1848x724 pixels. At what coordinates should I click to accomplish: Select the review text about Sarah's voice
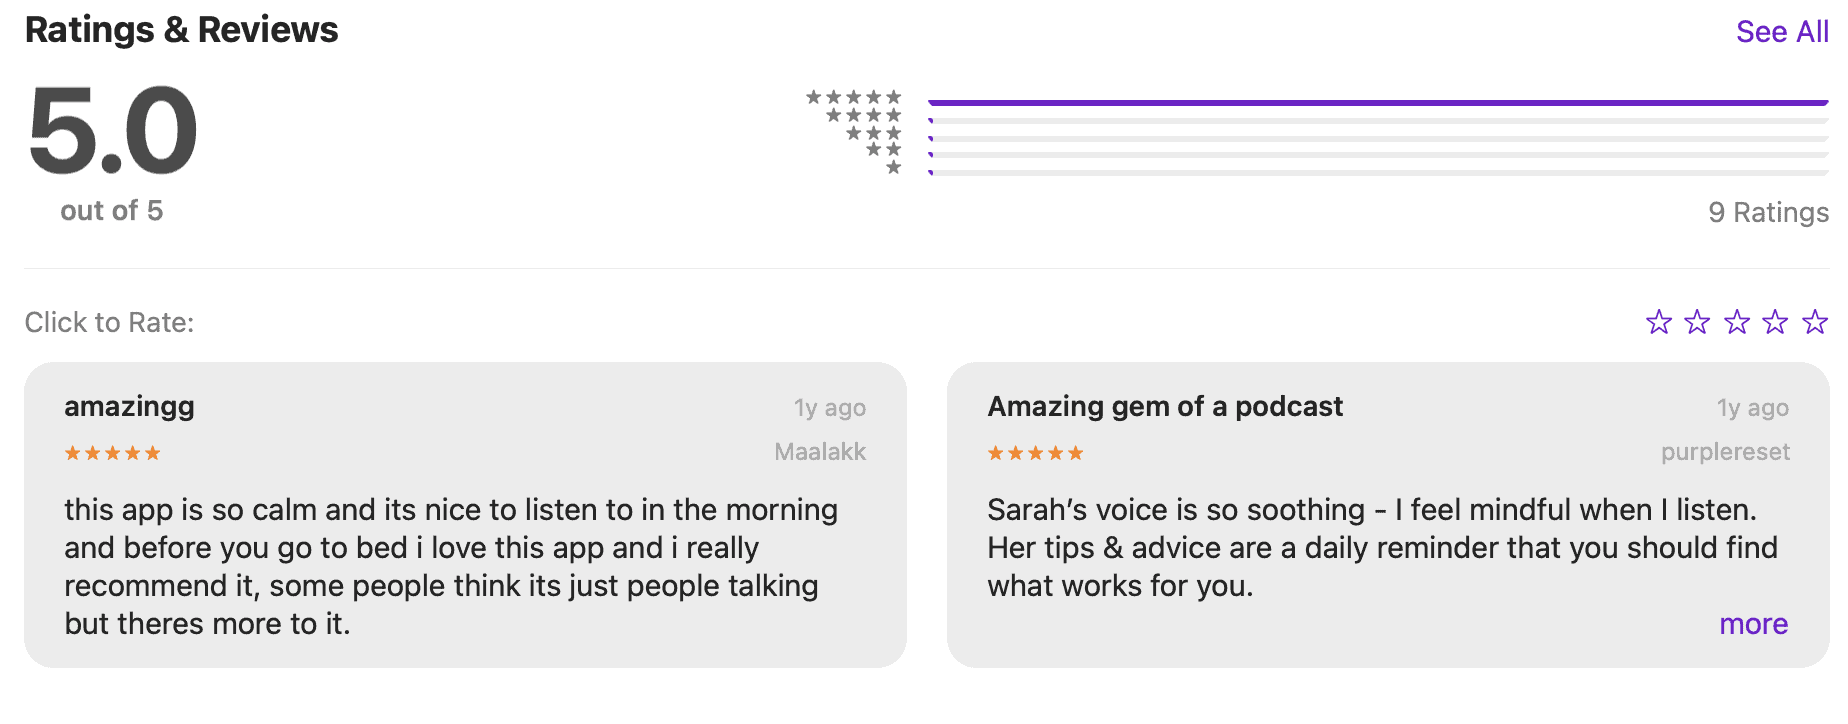pos(1382,547)
